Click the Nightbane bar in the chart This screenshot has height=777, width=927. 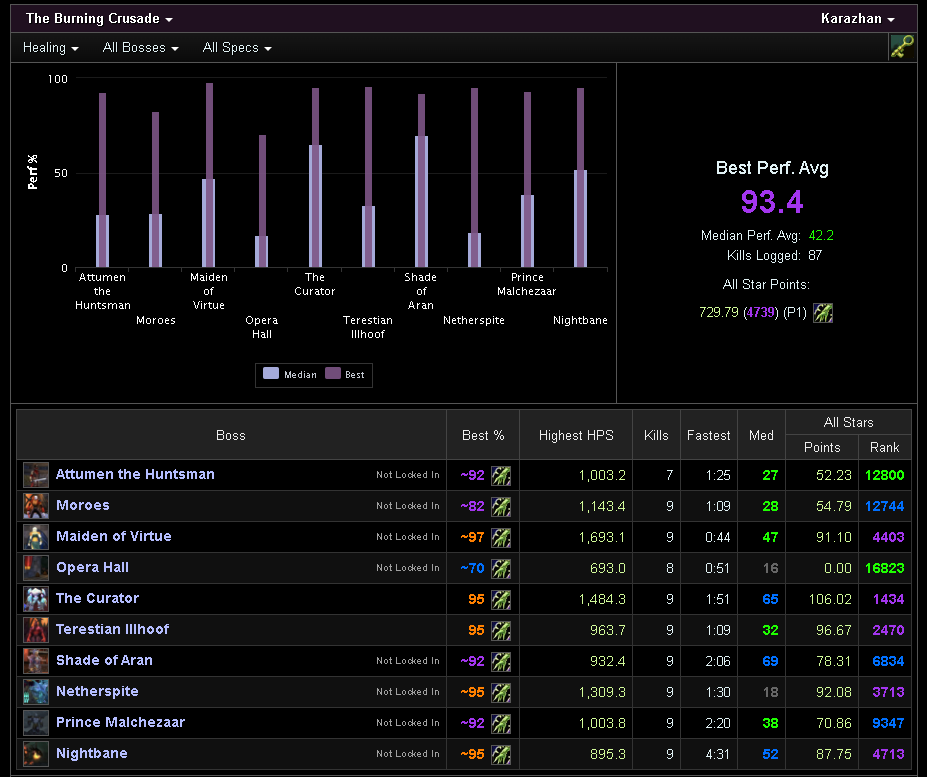(581, 177)
